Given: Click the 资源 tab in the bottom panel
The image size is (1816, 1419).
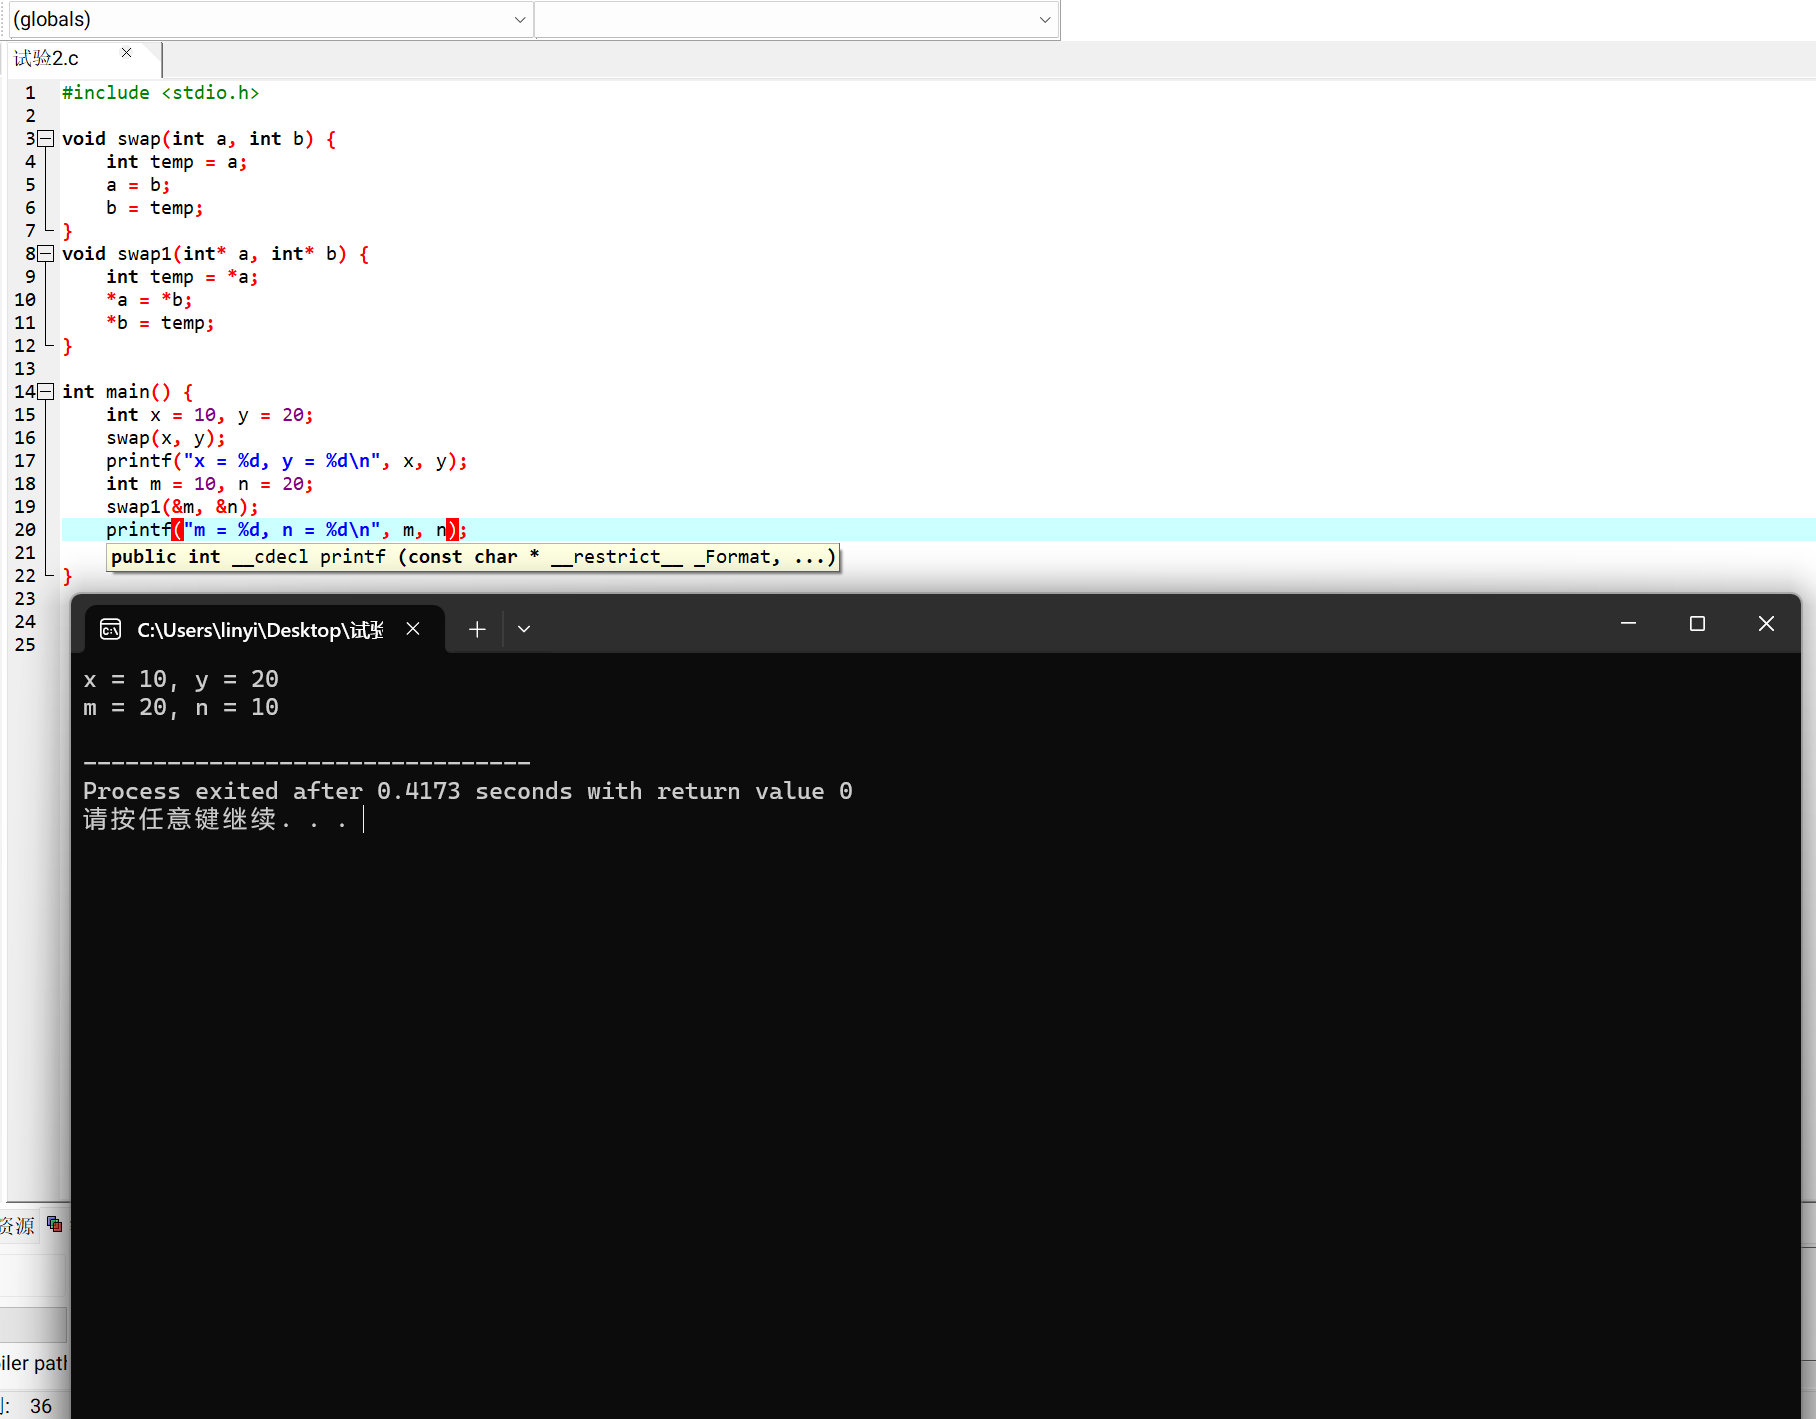Looking at the screenshot, I should pyautogui.click(x=17, y=1225).
